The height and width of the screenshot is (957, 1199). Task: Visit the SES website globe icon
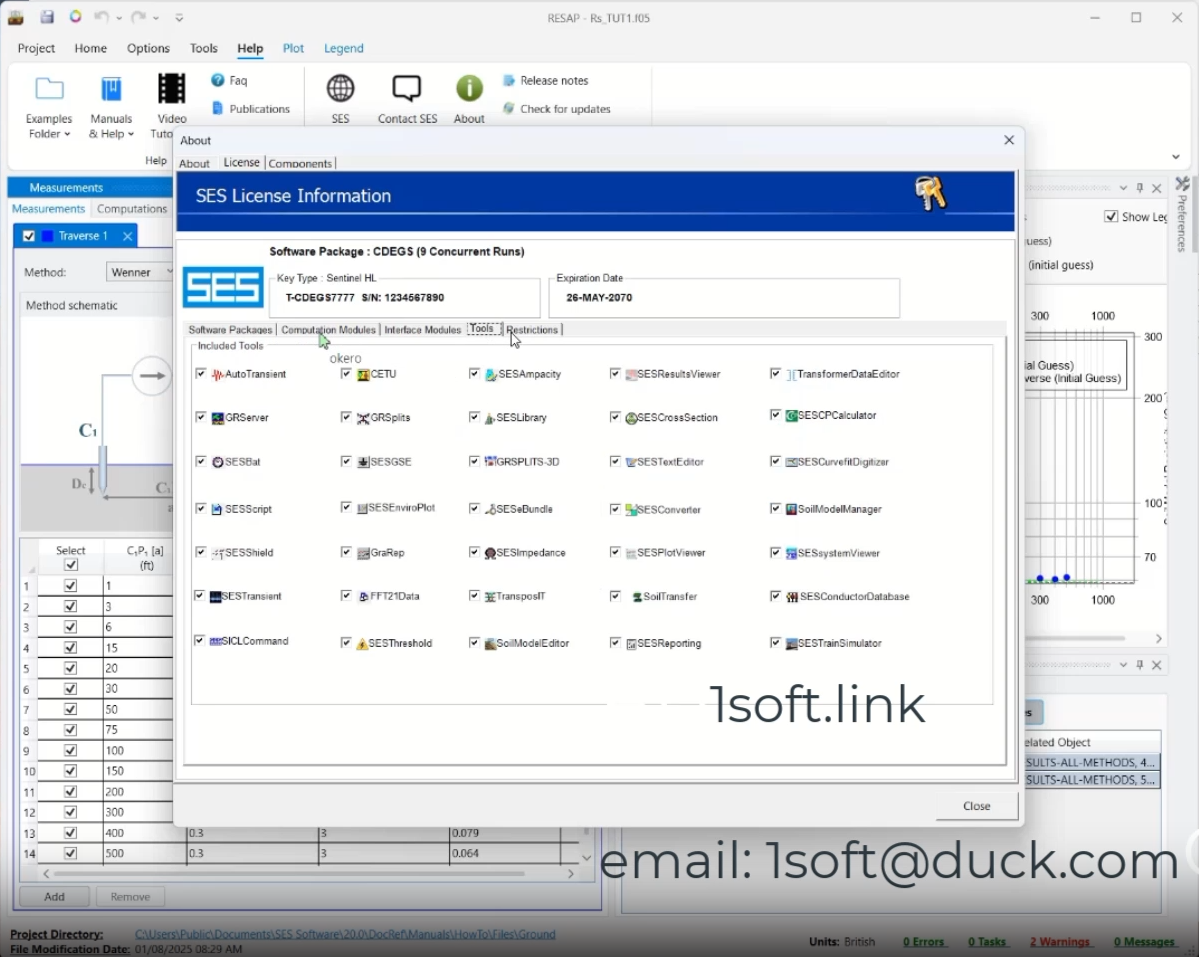pyautogui.click(x=340, y=89)
